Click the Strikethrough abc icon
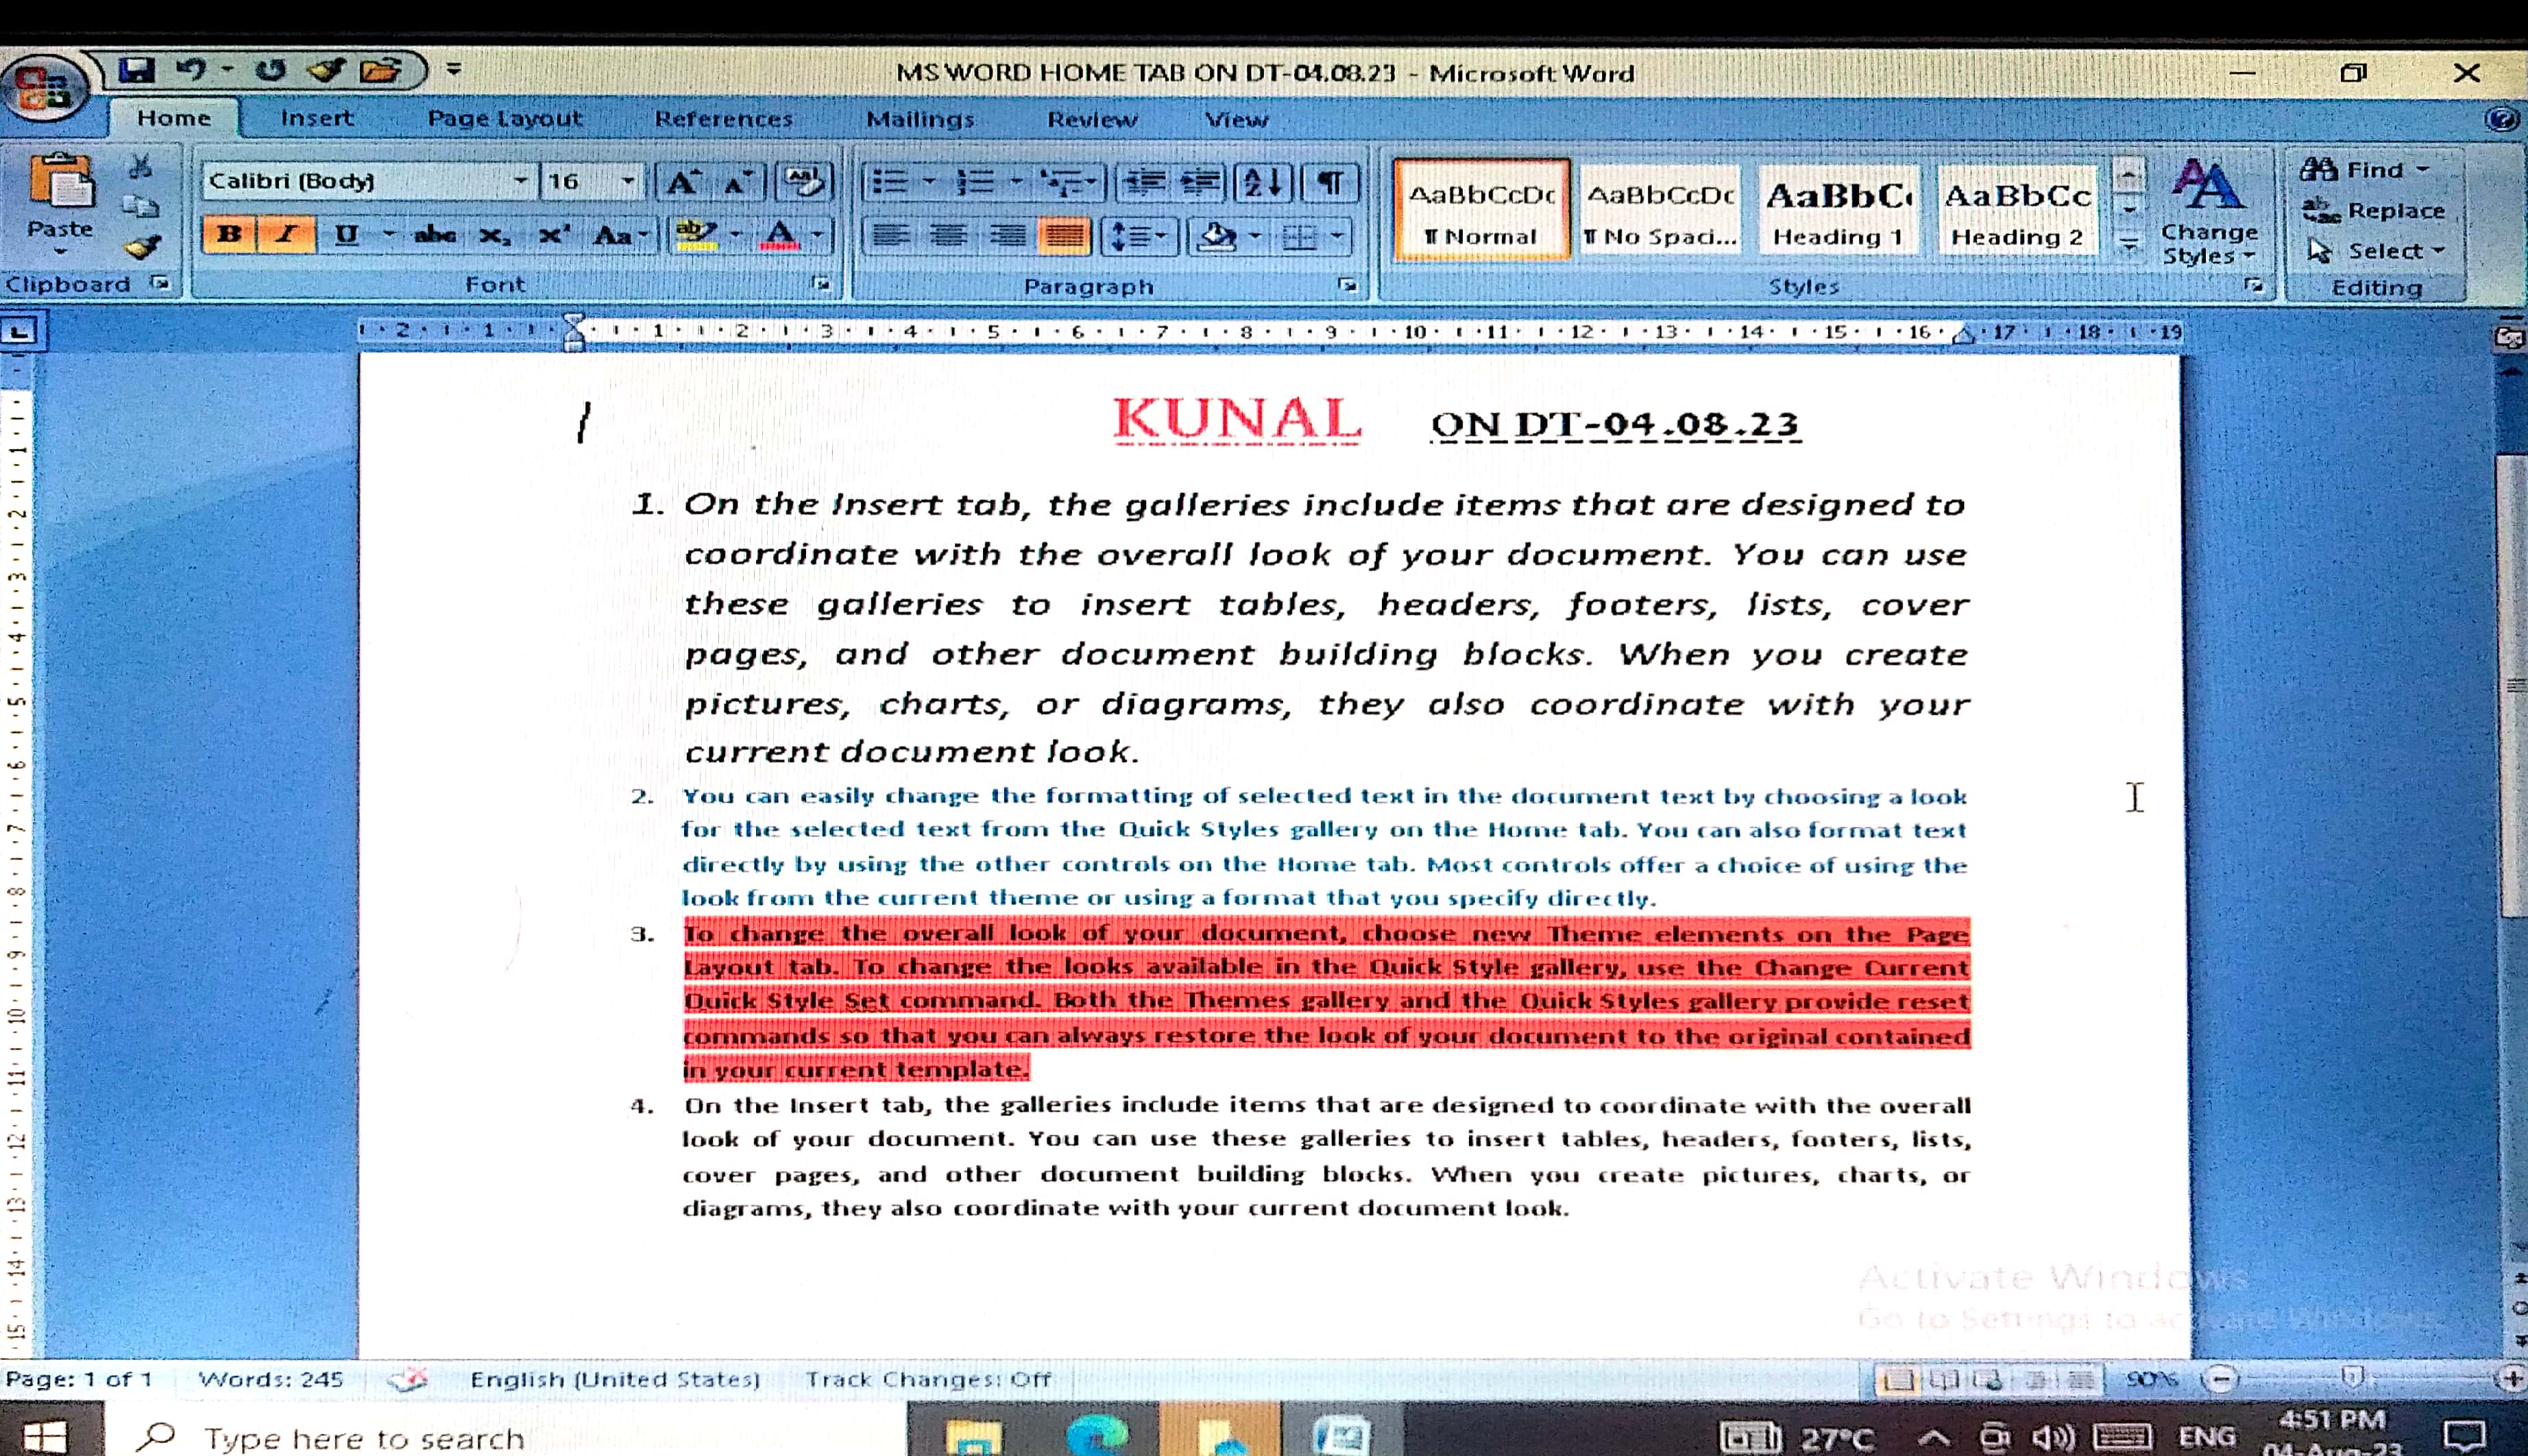 tap(435, 235)
